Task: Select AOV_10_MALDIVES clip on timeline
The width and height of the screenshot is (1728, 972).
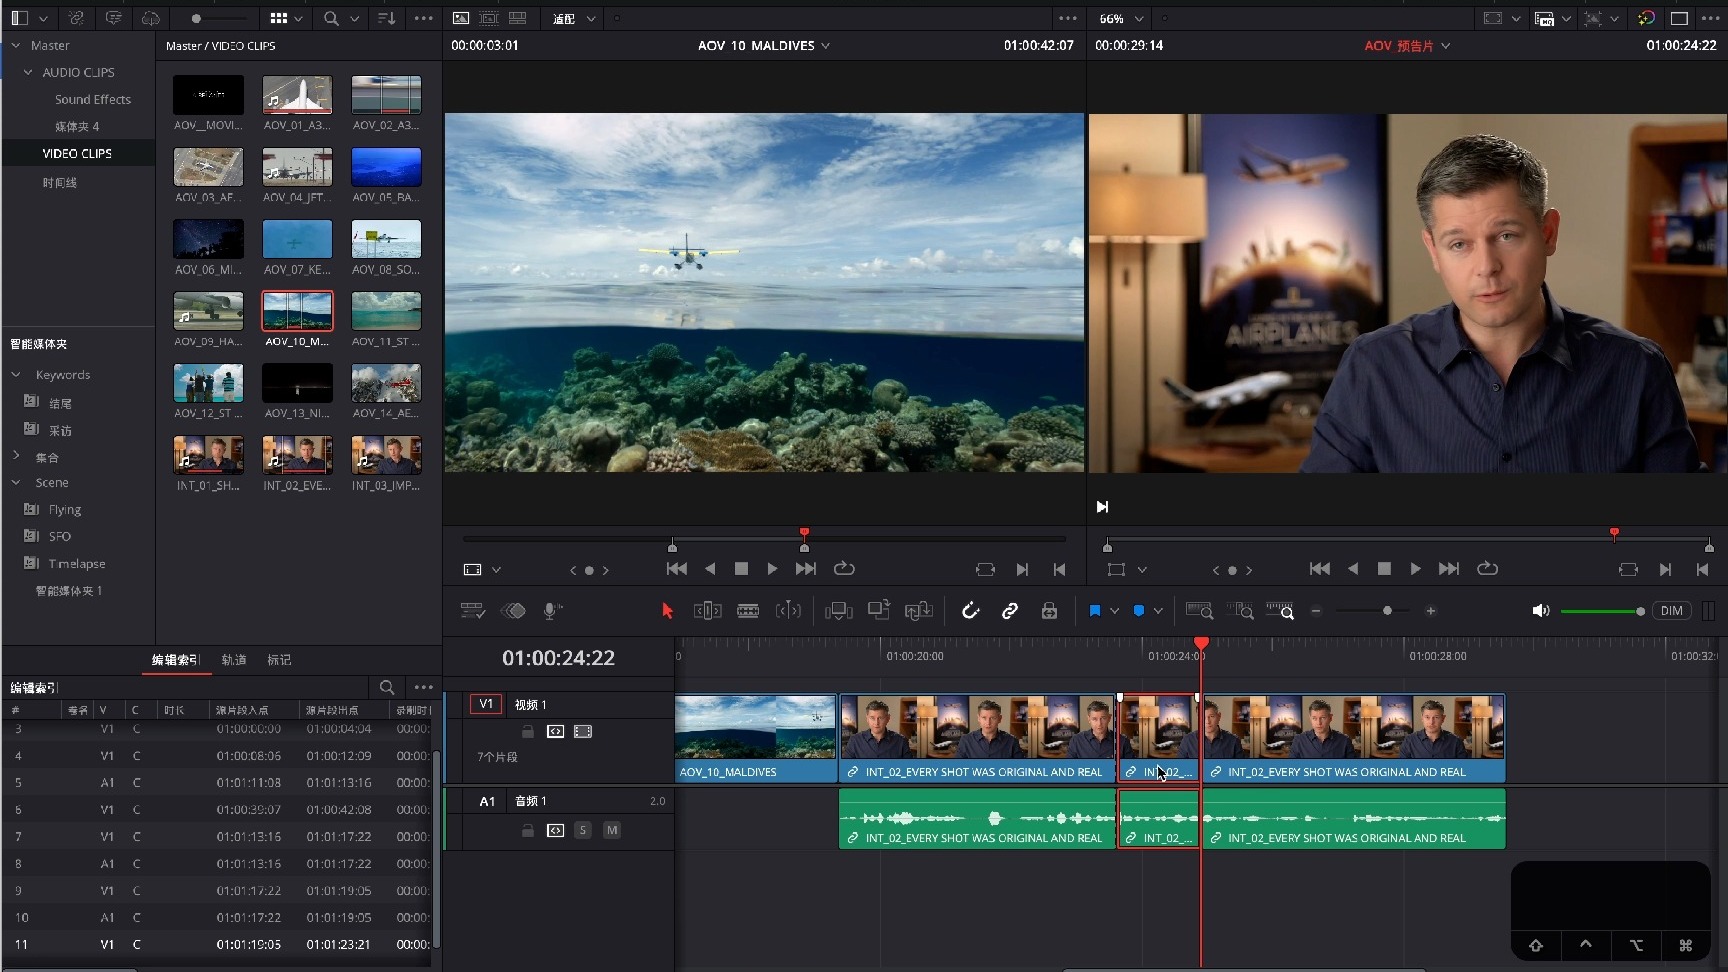Action: 756,738
